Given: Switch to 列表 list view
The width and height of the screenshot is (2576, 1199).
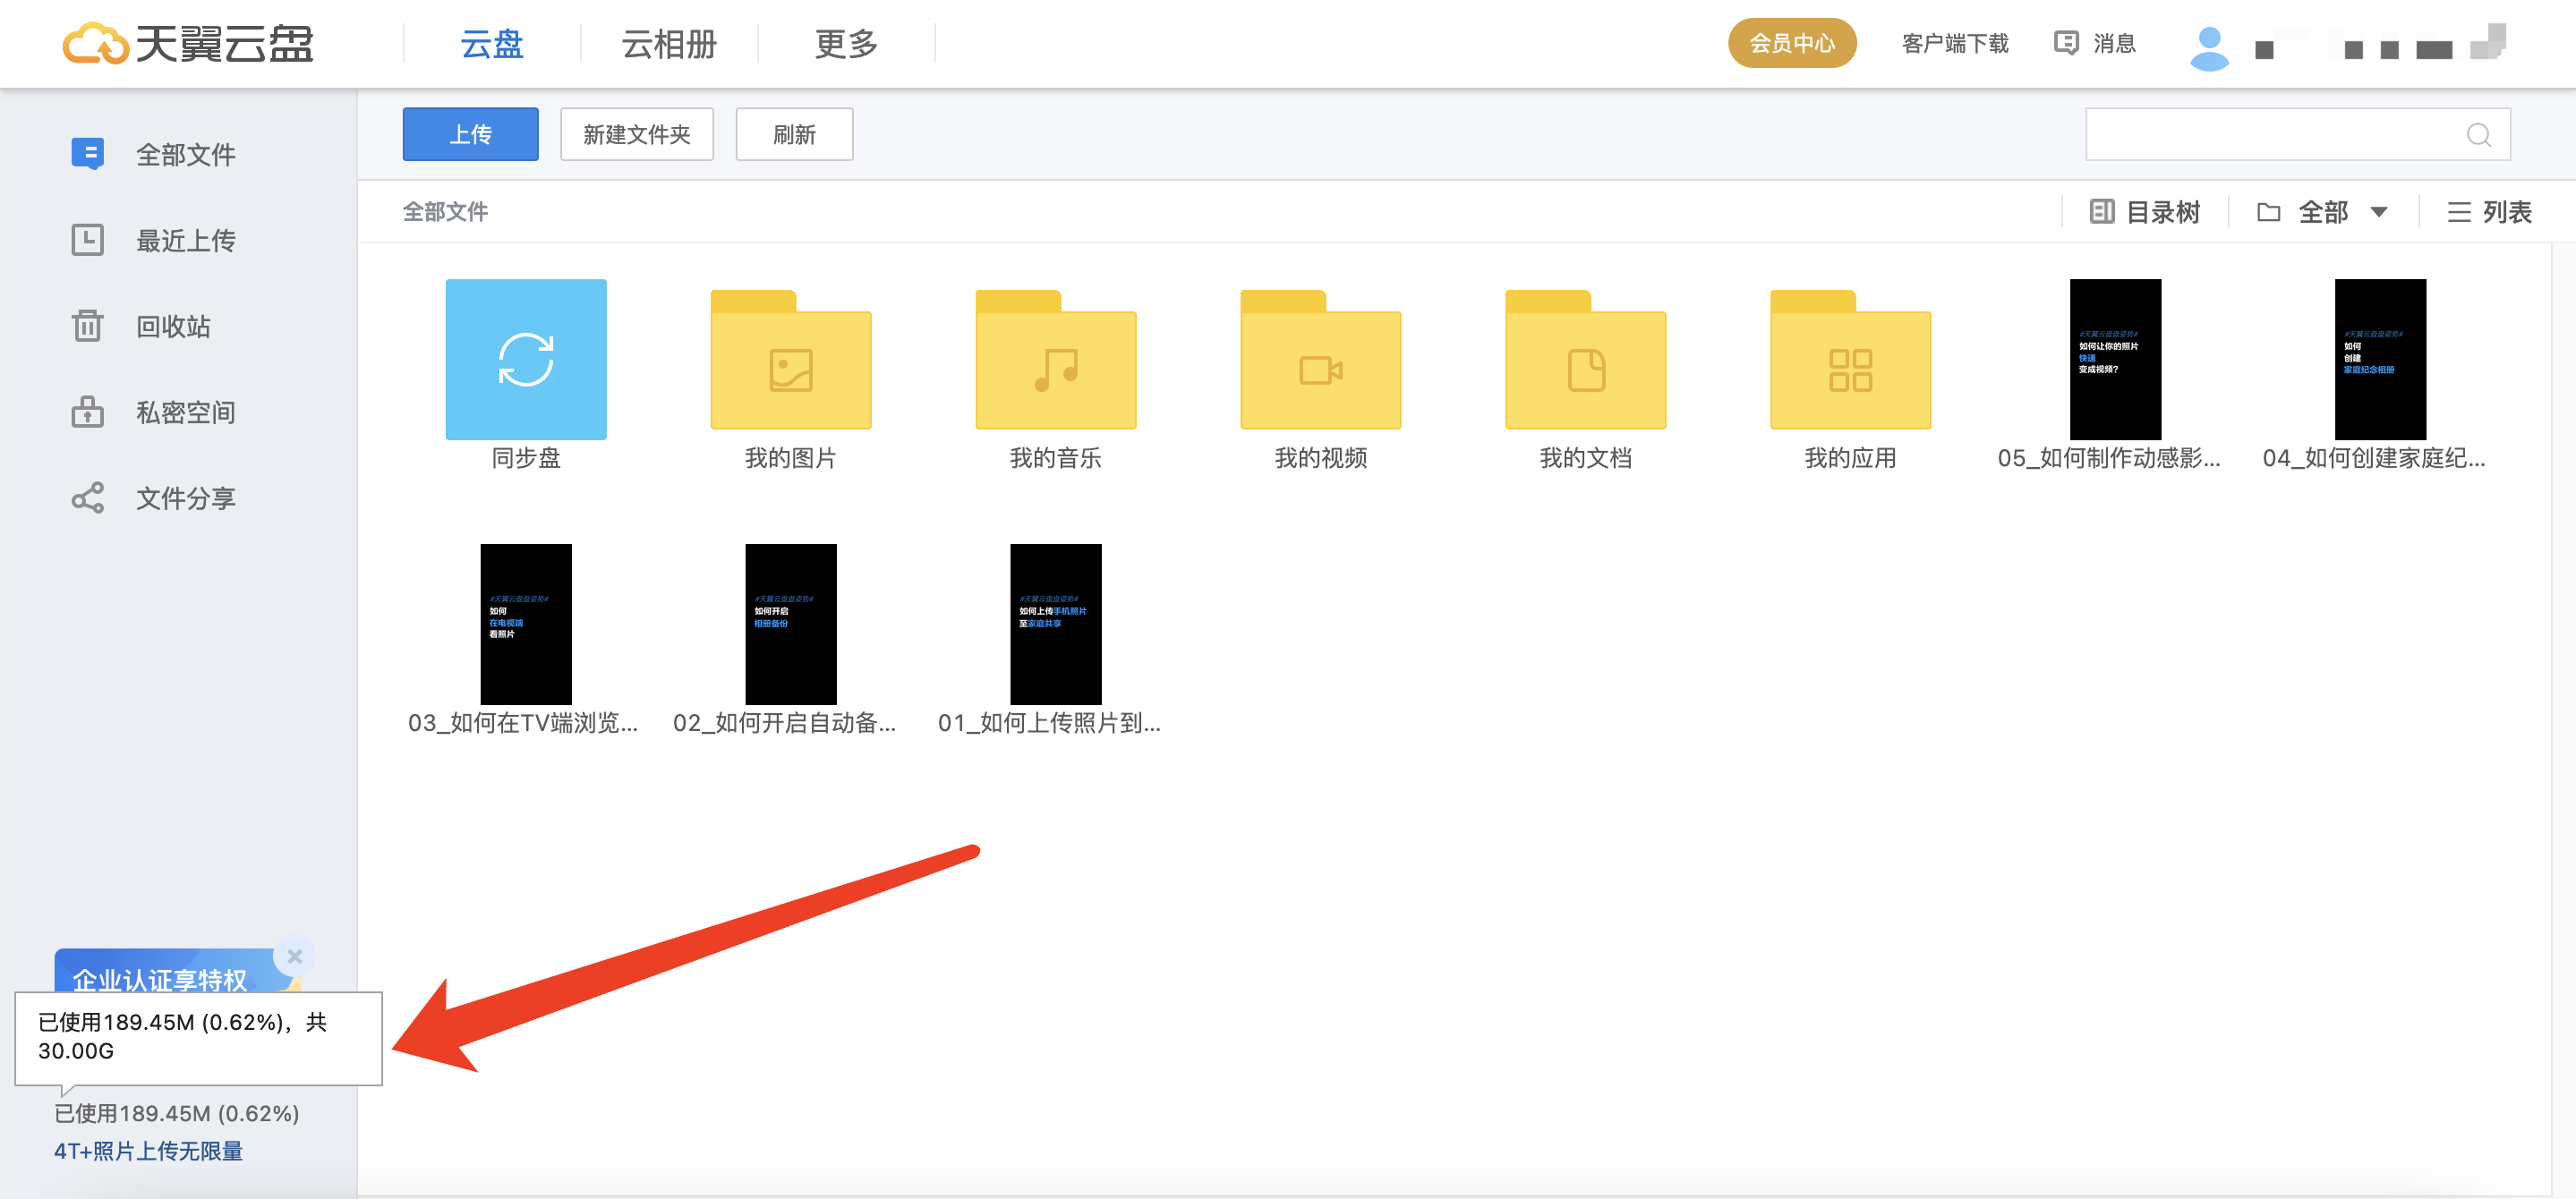Looking at the screenshot, I should (2491, 211).
